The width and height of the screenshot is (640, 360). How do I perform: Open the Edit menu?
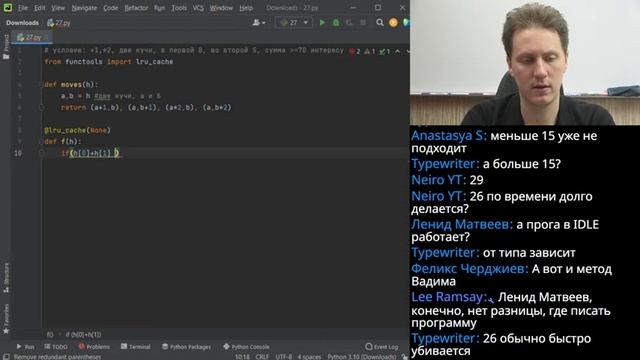40,8
